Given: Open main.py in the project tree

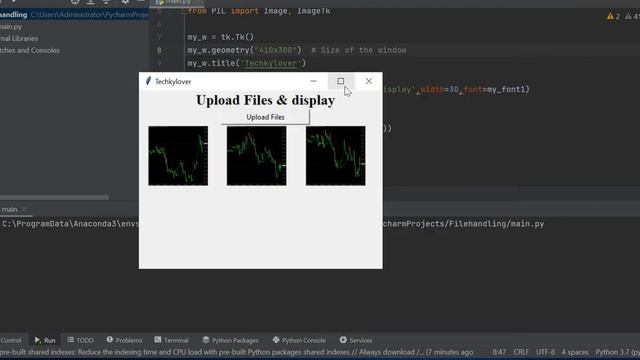Looking at the screenshot, I should (11, 27).
